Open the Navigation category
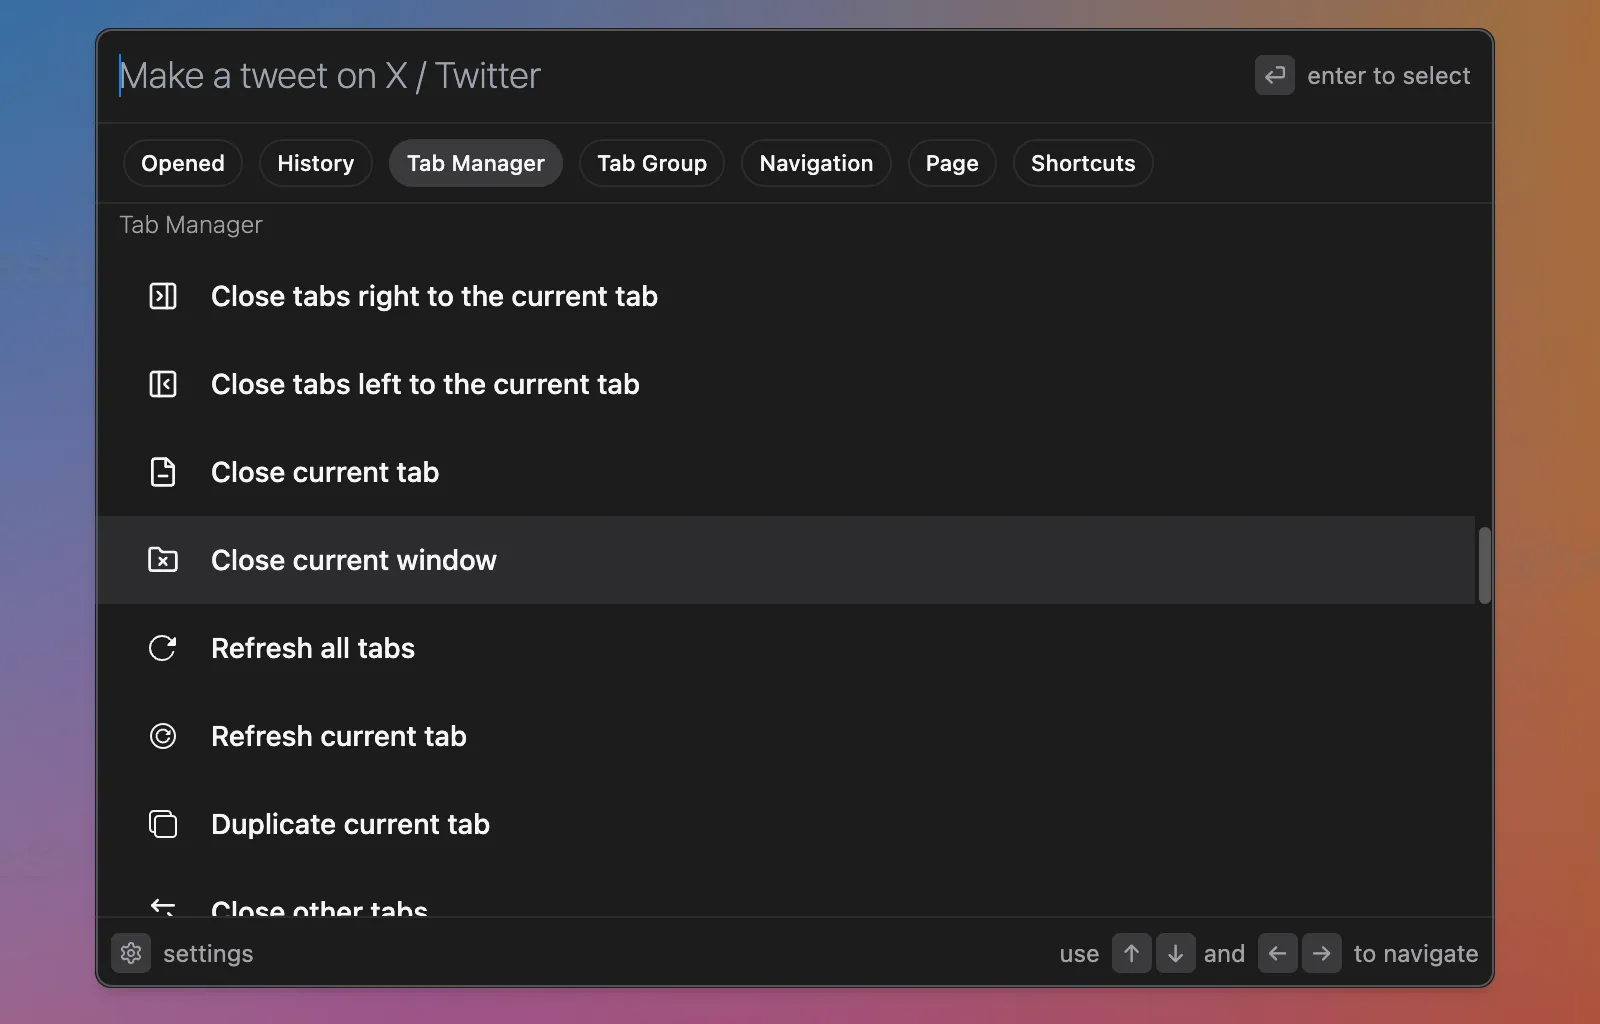Viewport: 1600px width, 1024px height. pyautogui.click(x=816, y=163)
